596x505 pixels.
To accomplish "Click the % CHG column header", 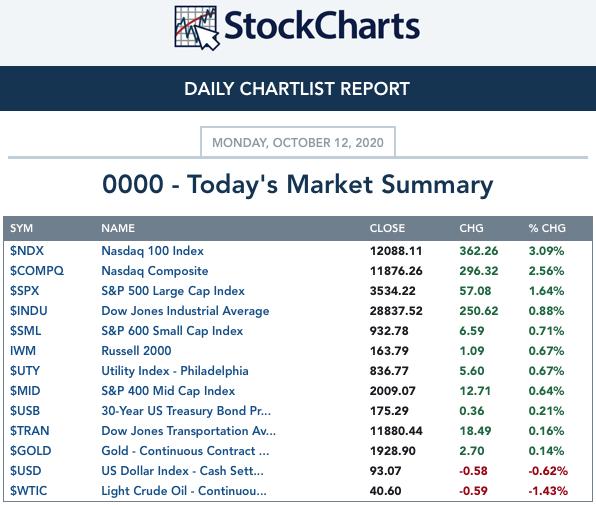I will coord(547,228).
